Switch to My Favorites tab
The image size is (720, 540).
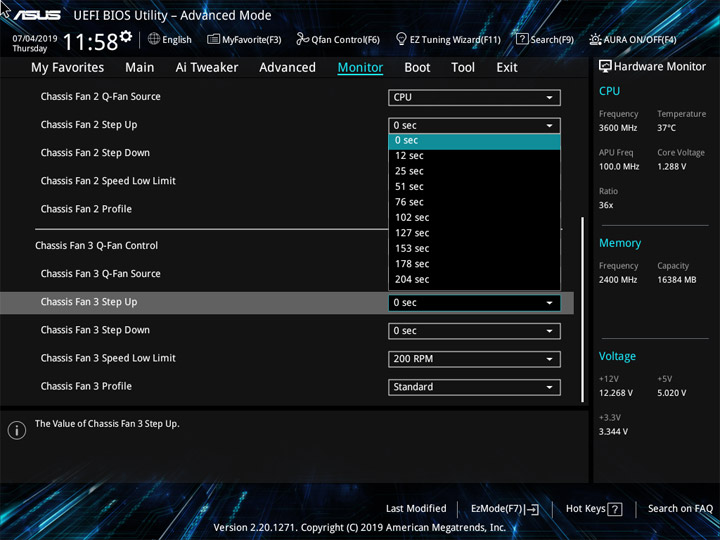point(68,68)
